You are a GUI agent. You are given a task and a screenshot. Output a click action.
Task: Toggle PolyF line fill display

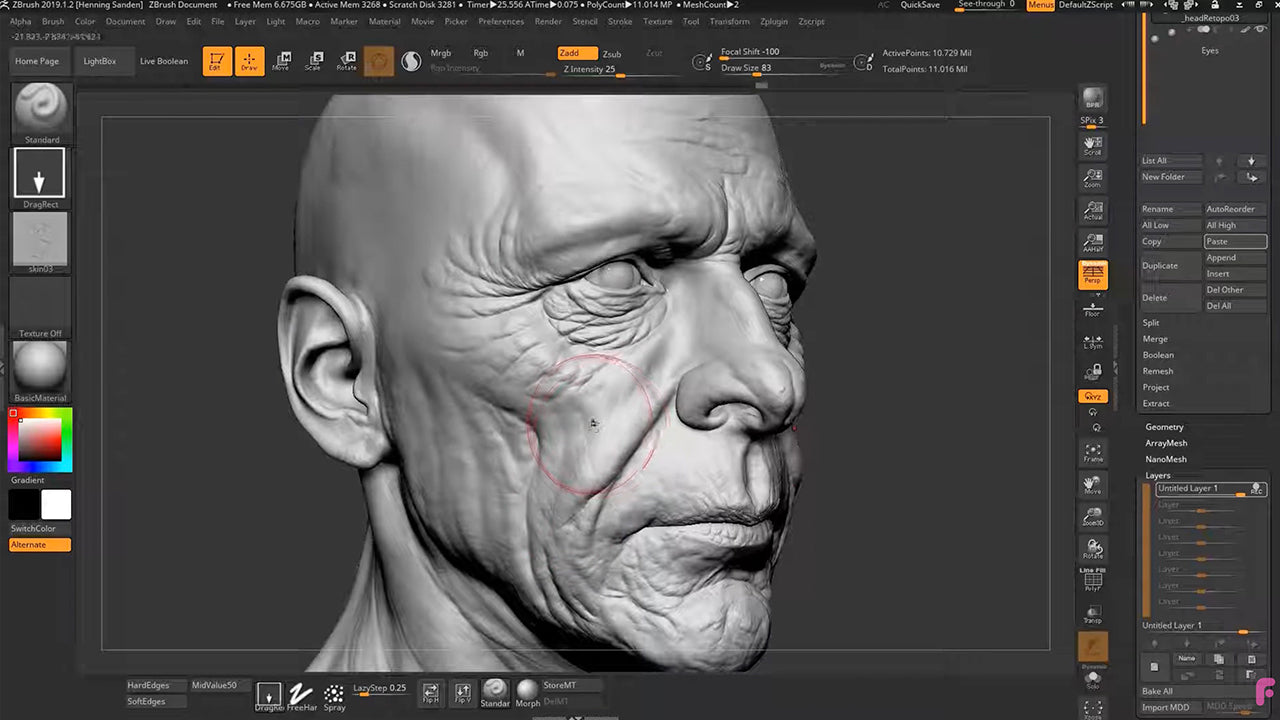tap(1092, 579)
